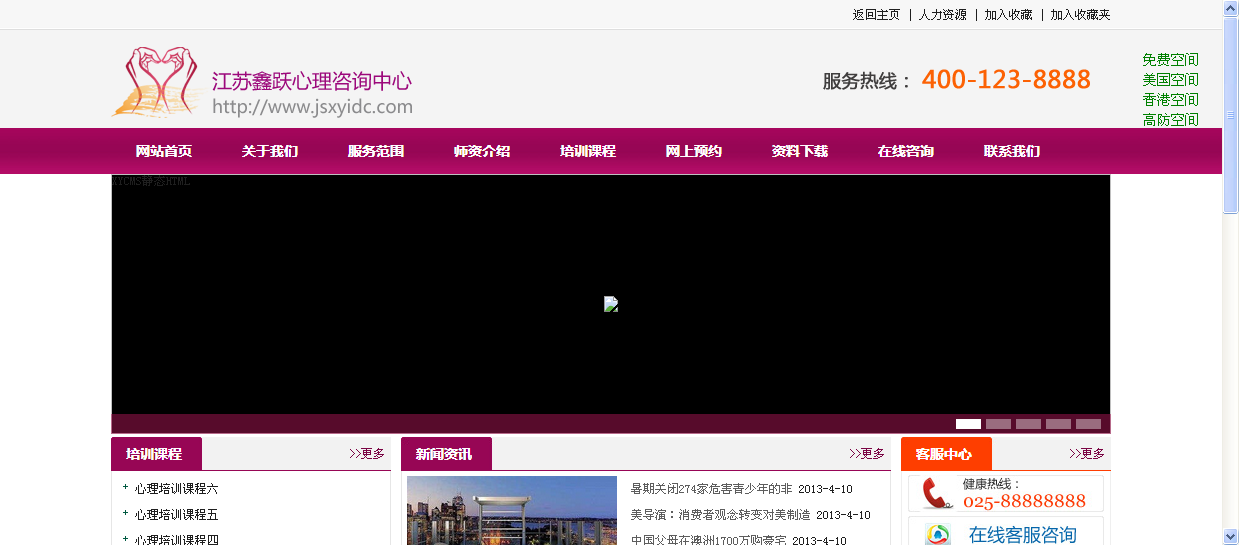
Task: Navigate to 培训课程 in nav bar
Action: pyautogui.click(x=588, y=151)
